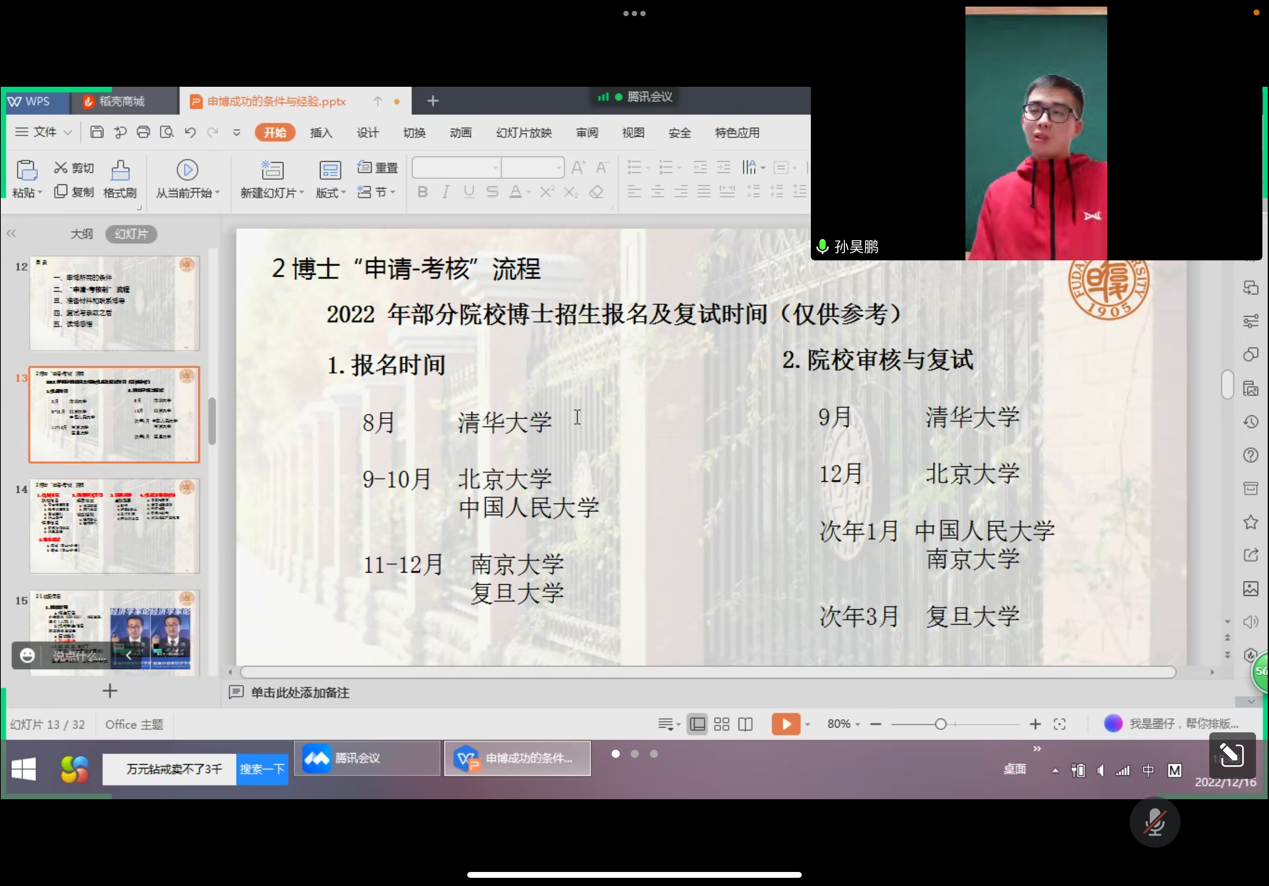Click 单击此处添加备注 notes area

300,692
